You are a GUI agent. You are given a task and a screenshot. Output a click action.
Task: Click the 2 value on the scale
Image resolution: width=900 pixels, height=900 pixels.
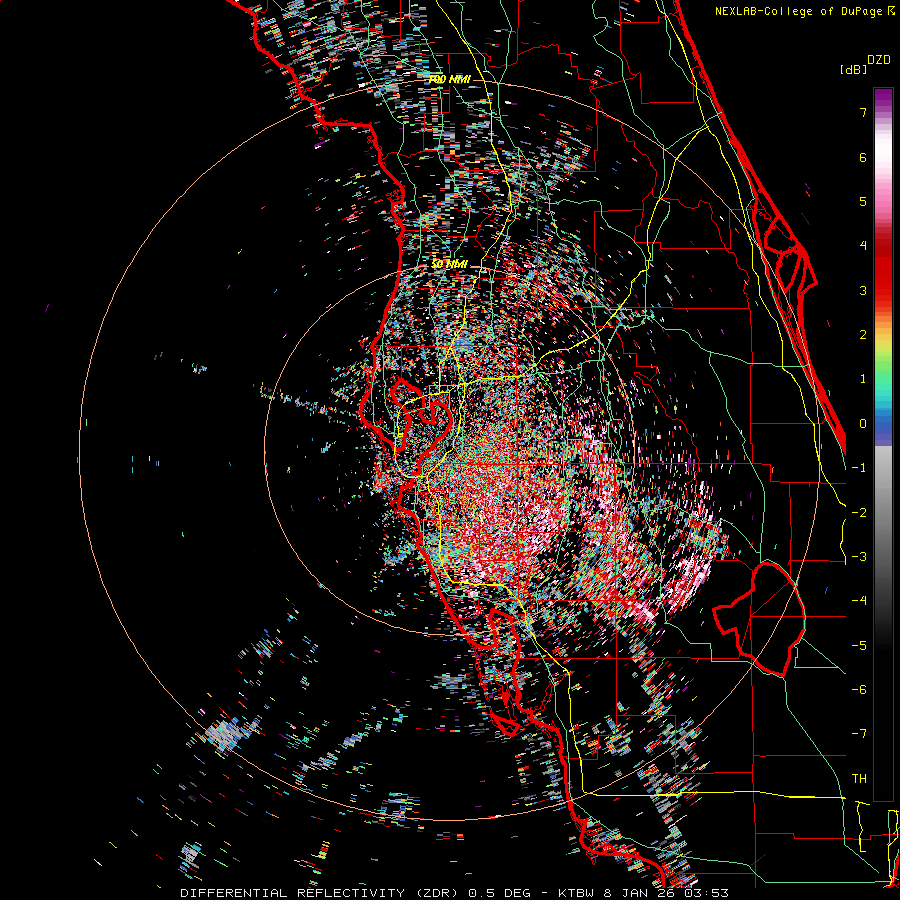coord(862,335)
